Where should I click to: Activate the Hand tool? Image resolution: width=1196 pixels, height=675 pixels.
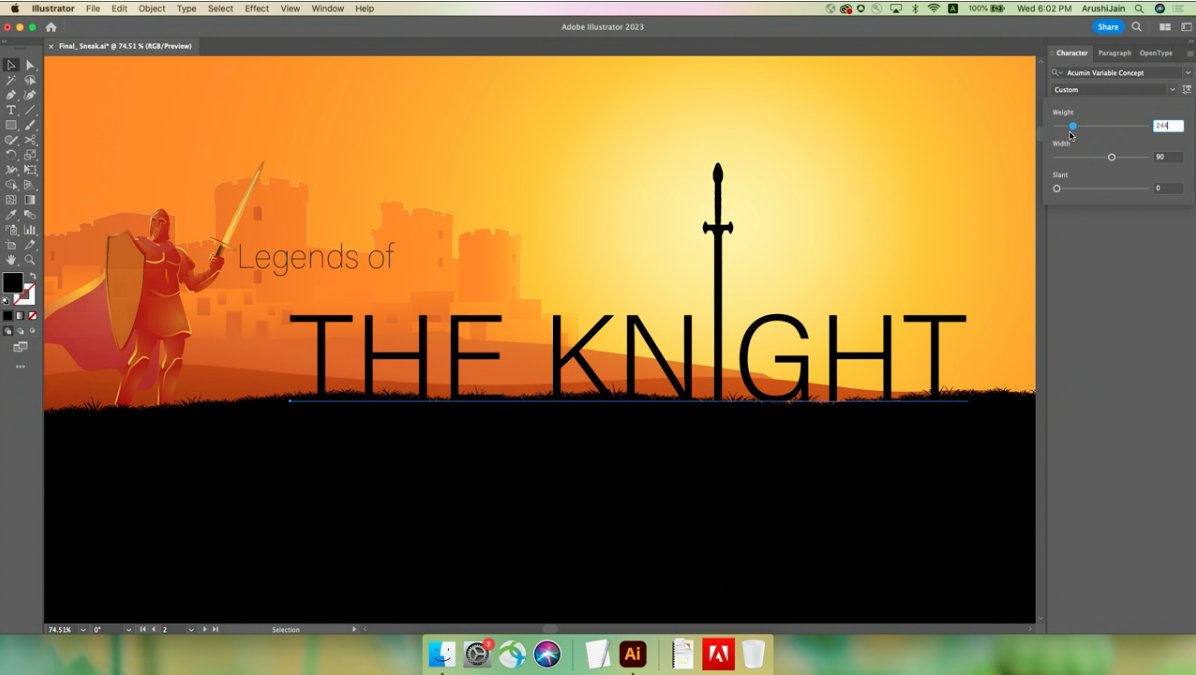point(11,260)
